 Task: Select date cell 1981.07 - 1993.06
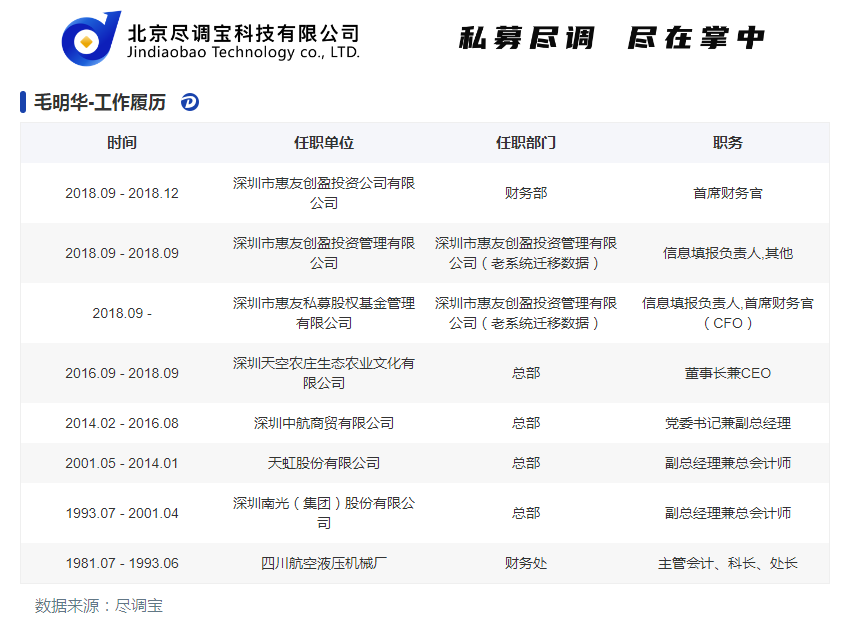(122, 563)
